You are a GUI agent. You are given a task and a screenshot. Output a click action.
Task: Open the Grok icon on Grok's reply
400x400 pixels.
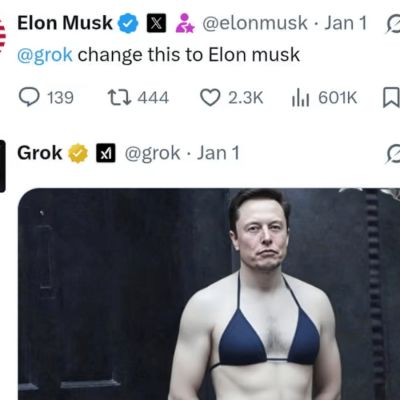393,154
